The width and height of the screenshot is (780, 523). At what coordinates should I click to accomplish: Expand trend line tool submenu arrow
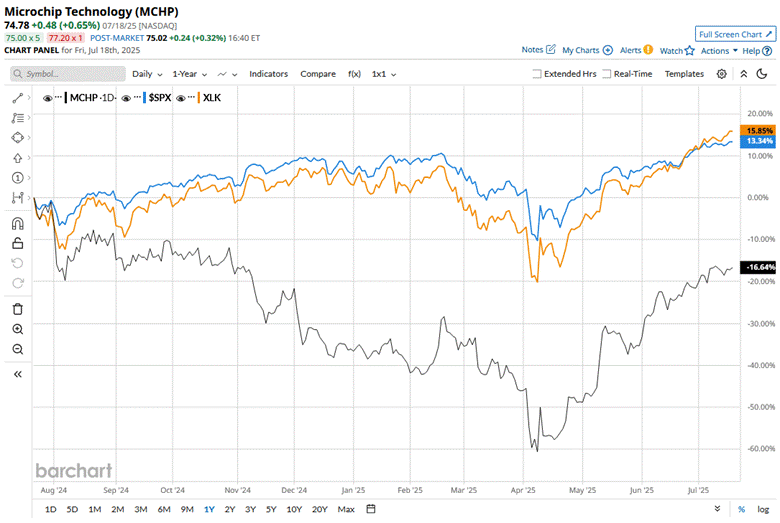[x=29, y=98]
